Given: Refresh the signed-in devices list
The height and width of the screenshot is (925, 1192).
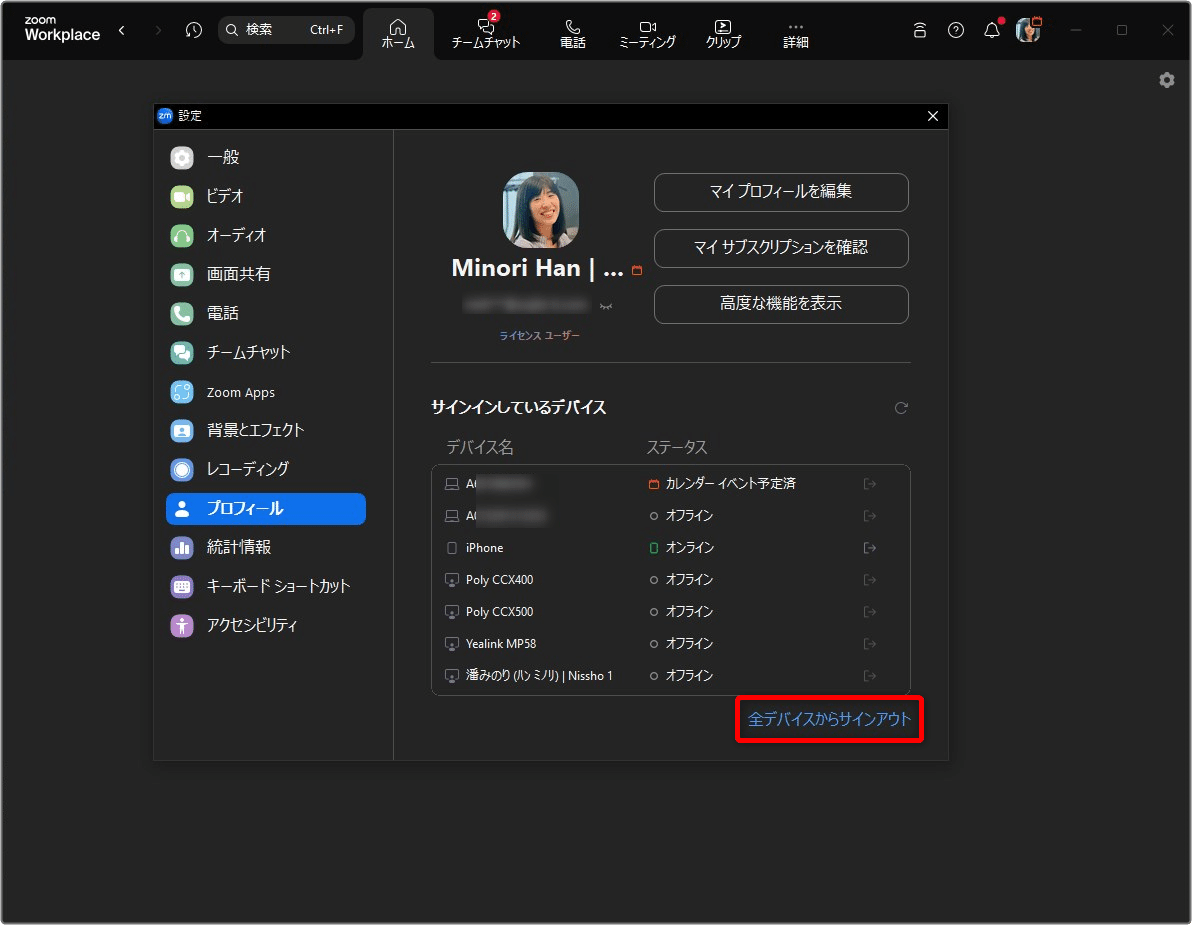Looking at the screenshot, I should pos(901,408).
